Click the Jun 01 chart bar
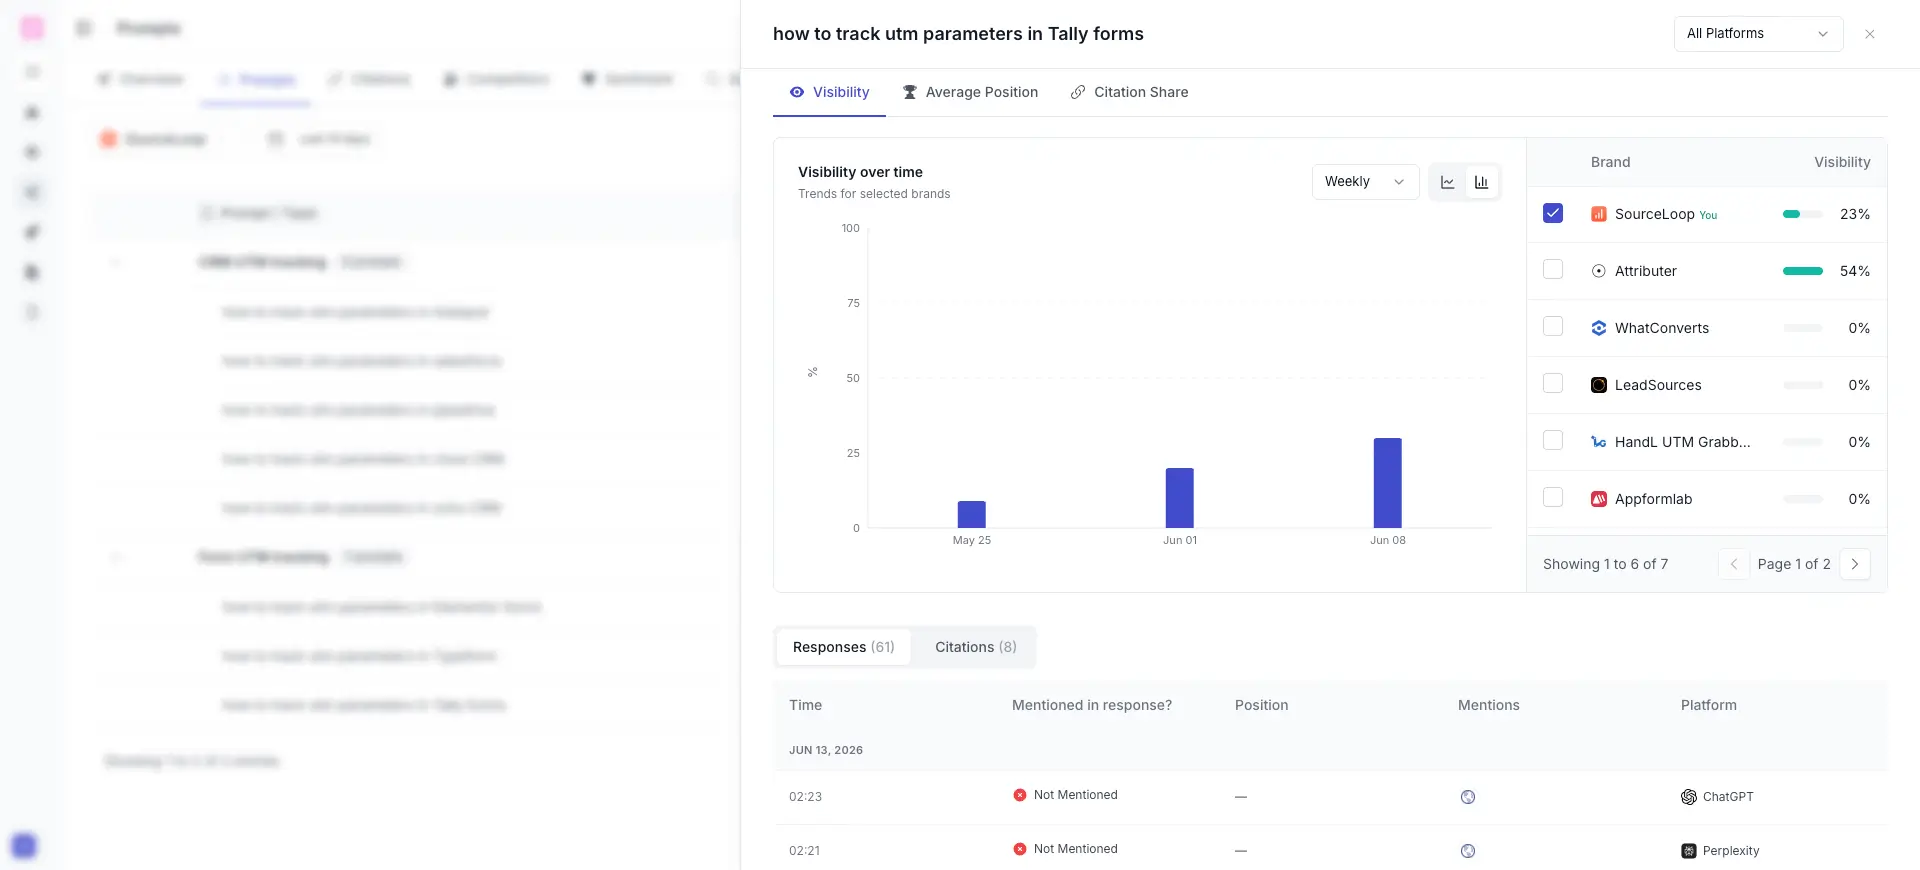Viewport: 1920px width, 870px height. pyautogui.click(x=1180, y=498)
